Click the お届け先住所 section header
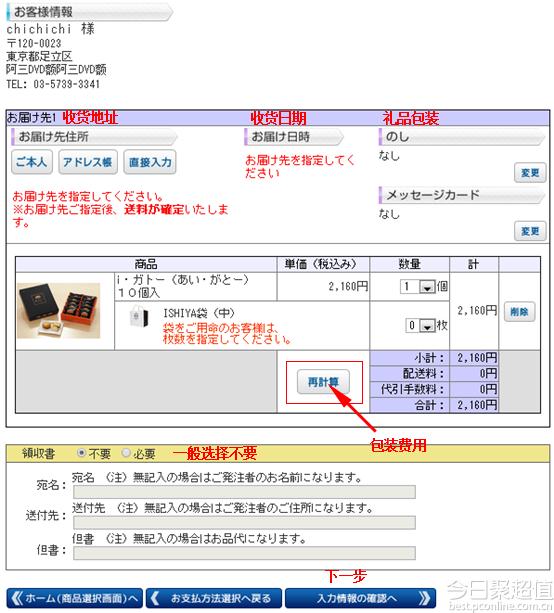Image resolution: width=554 pixels, height=613 pixels. (94, 137)
